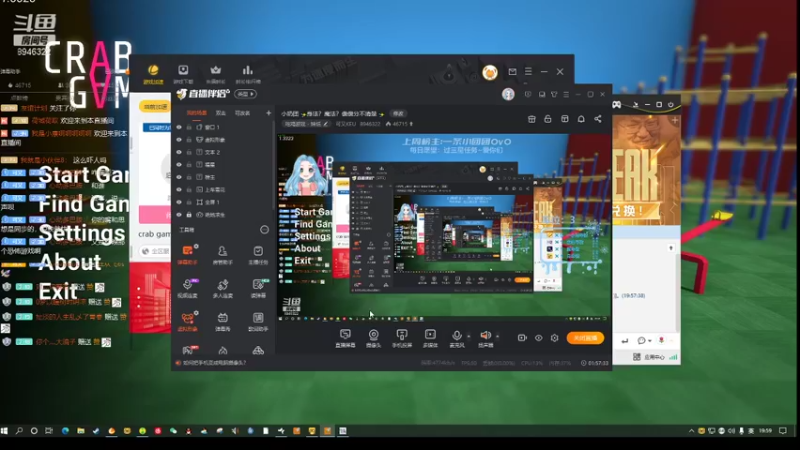Viewport: 800px width, 450px height.
Task: Click the mail icon in the back window
Action: point(512,72)
